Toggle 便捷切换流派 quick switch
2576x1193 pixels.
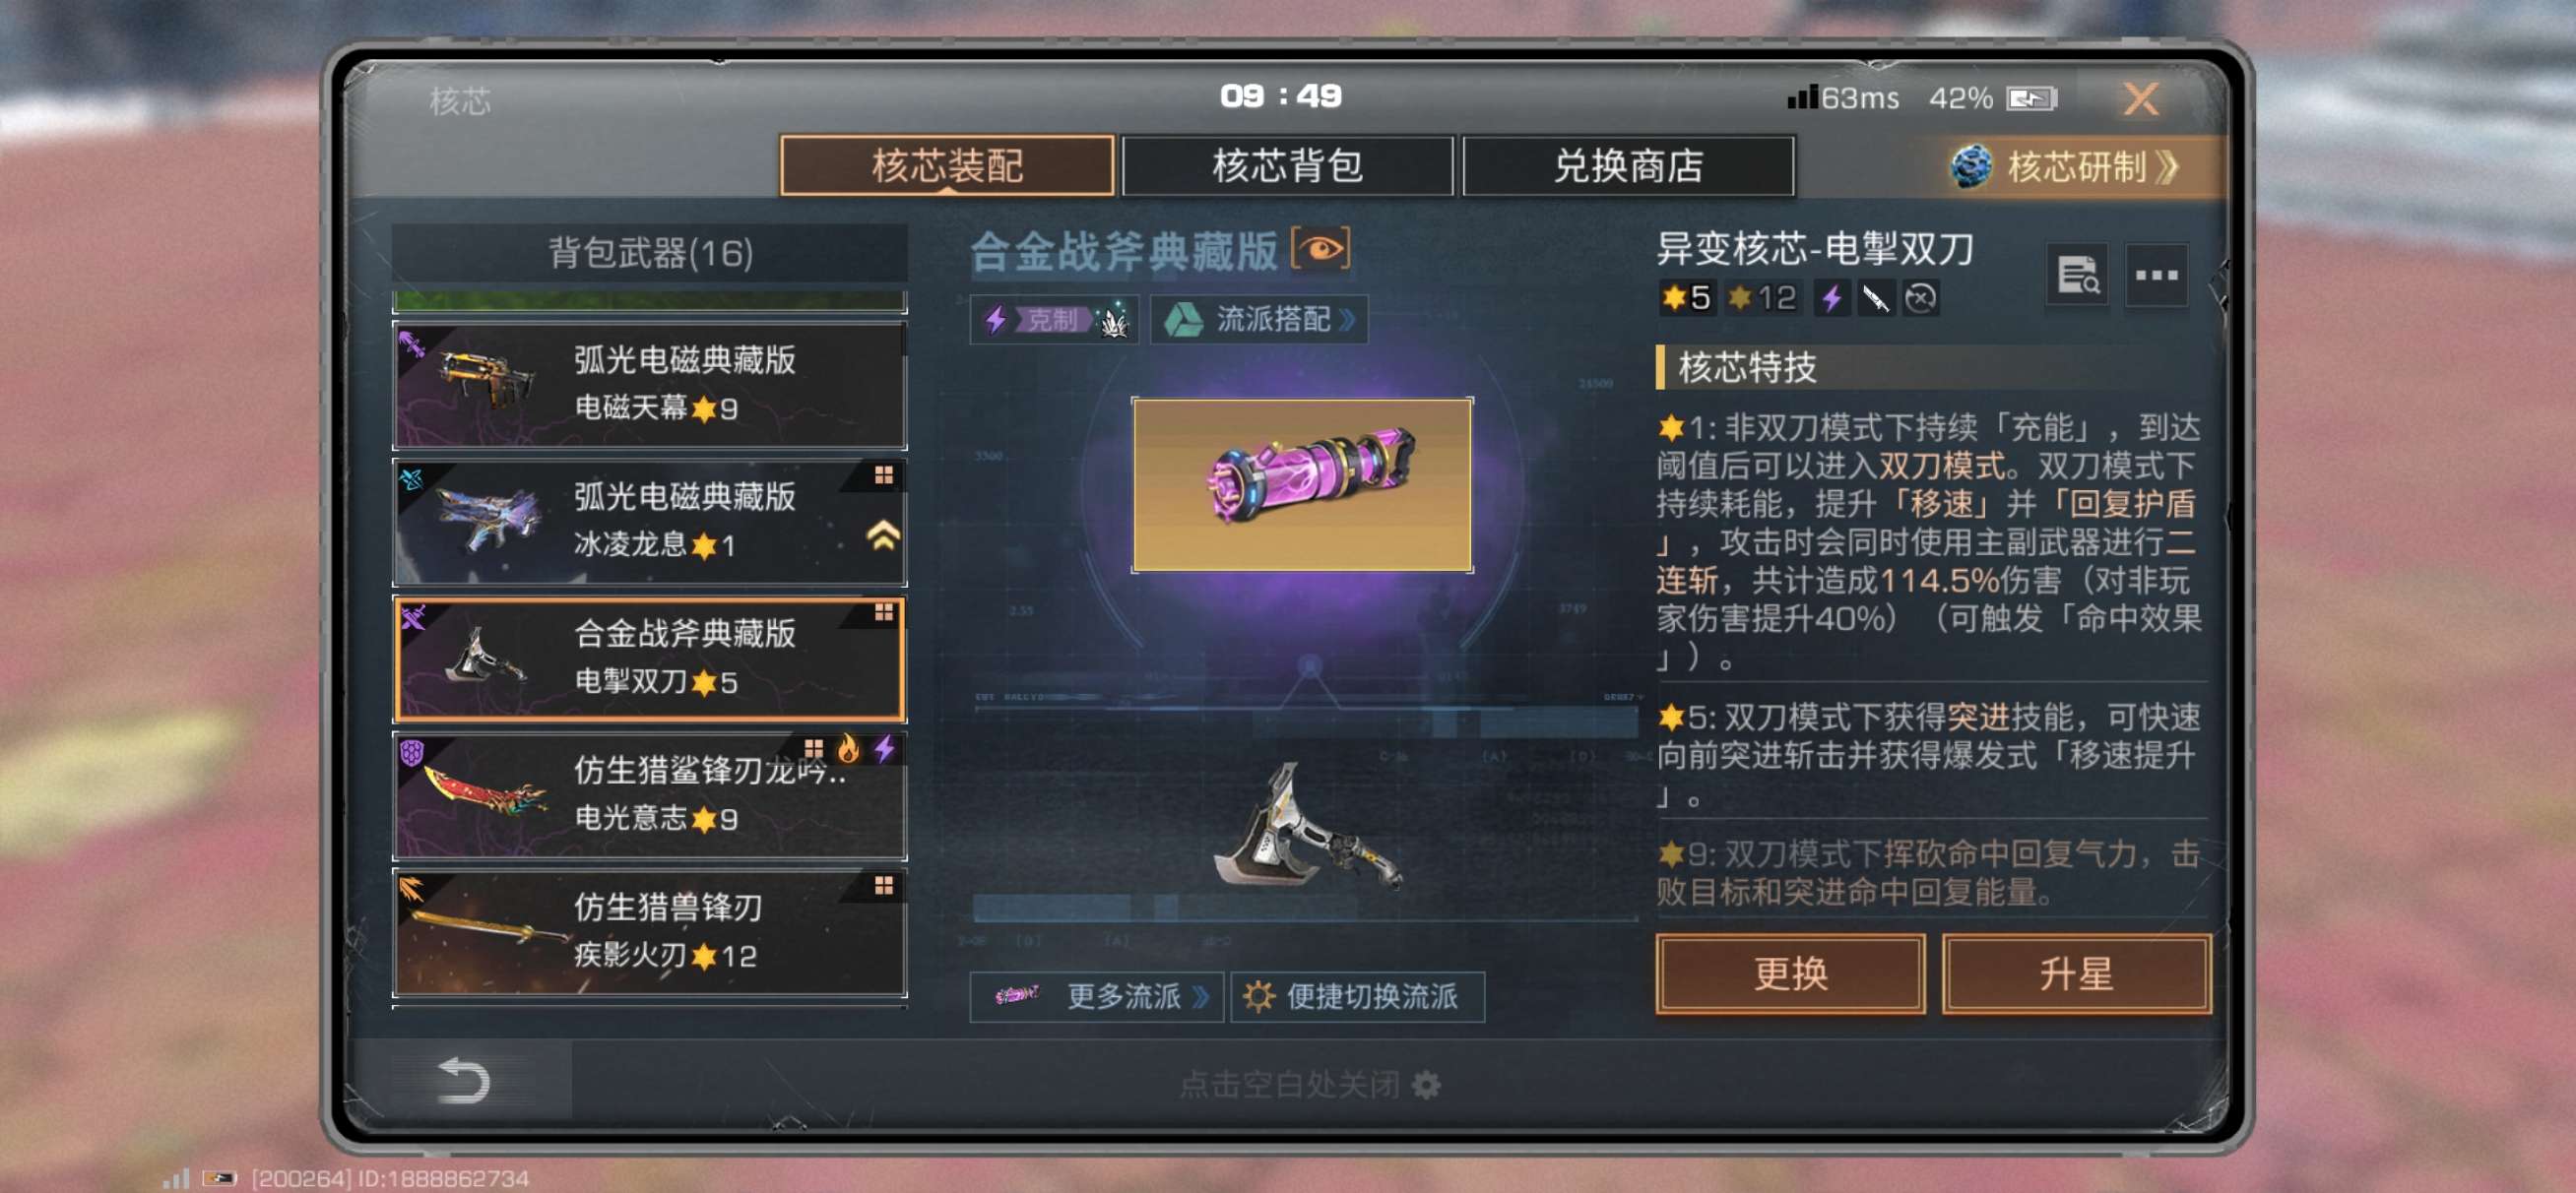tap(1357, 996)
